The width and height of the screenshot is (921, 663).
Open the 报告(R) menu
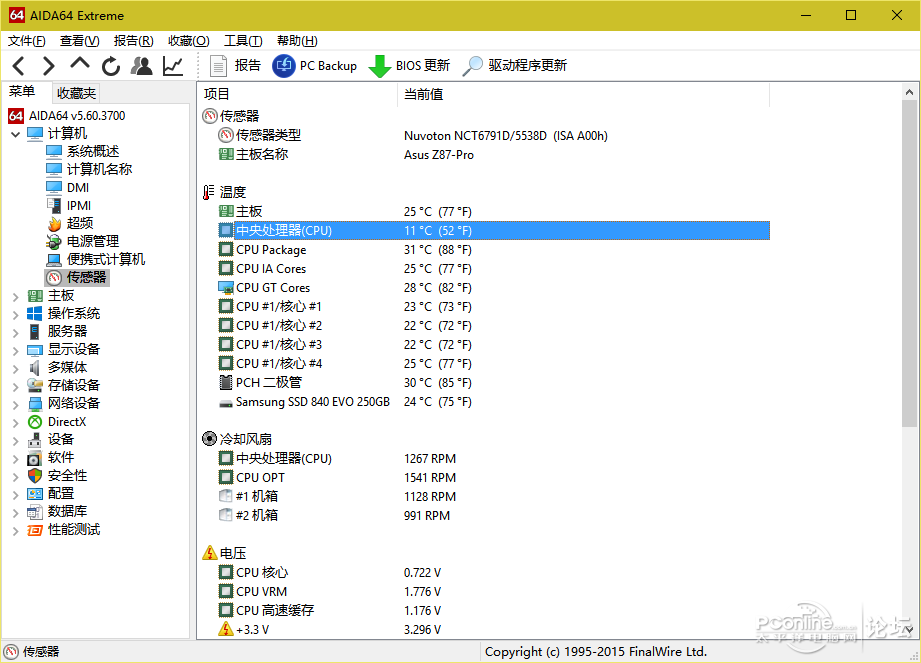(x=133, y=41)
